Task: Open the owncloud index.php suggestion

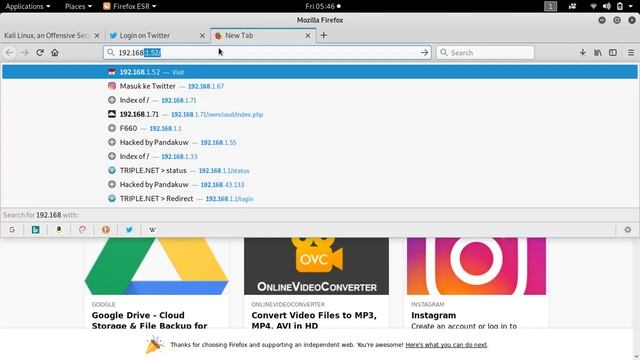Action: click(320, 114)
